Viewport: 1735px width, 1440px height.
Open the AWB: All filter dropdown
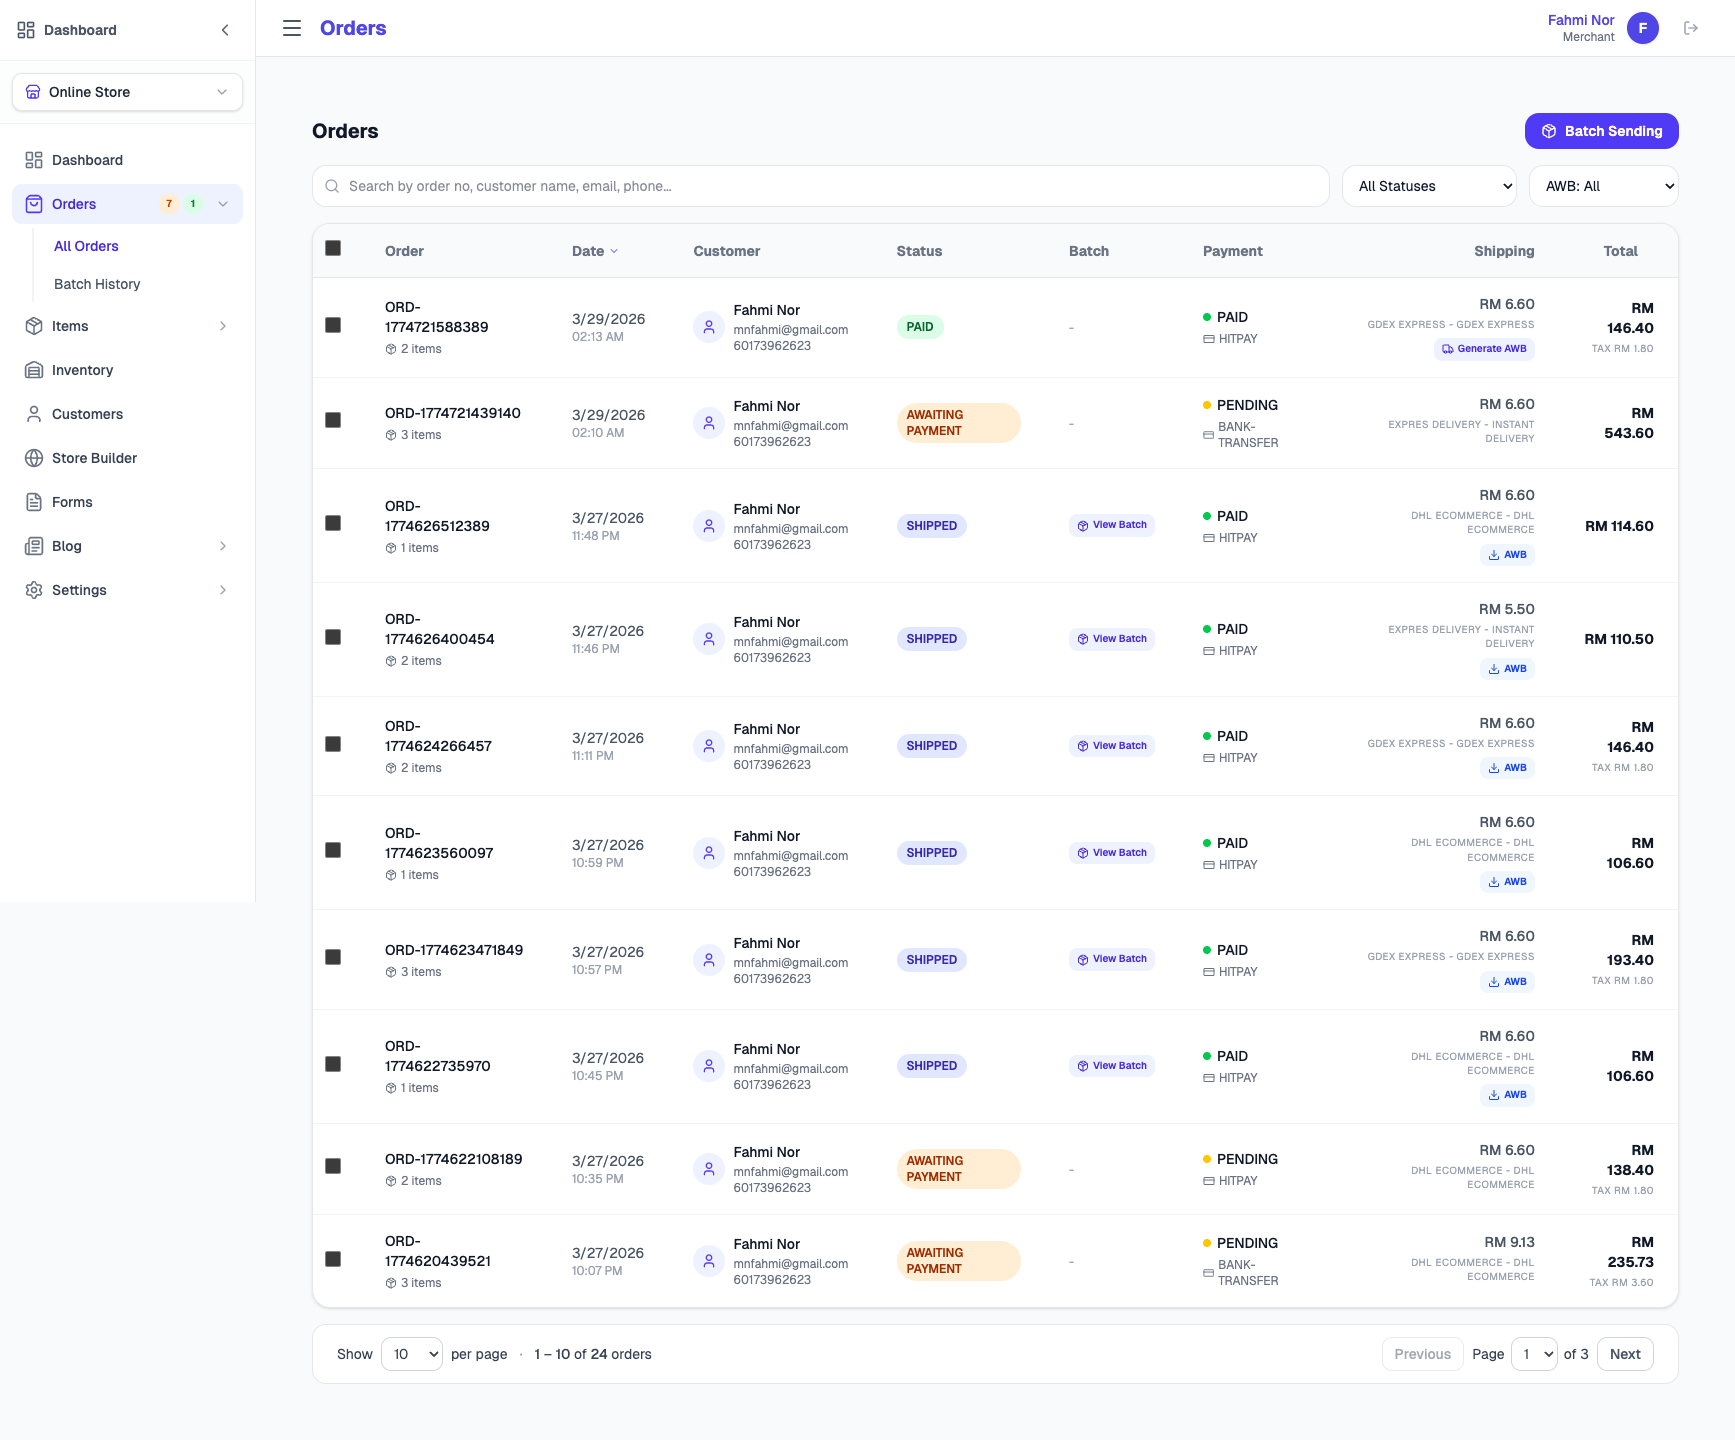1603,186
